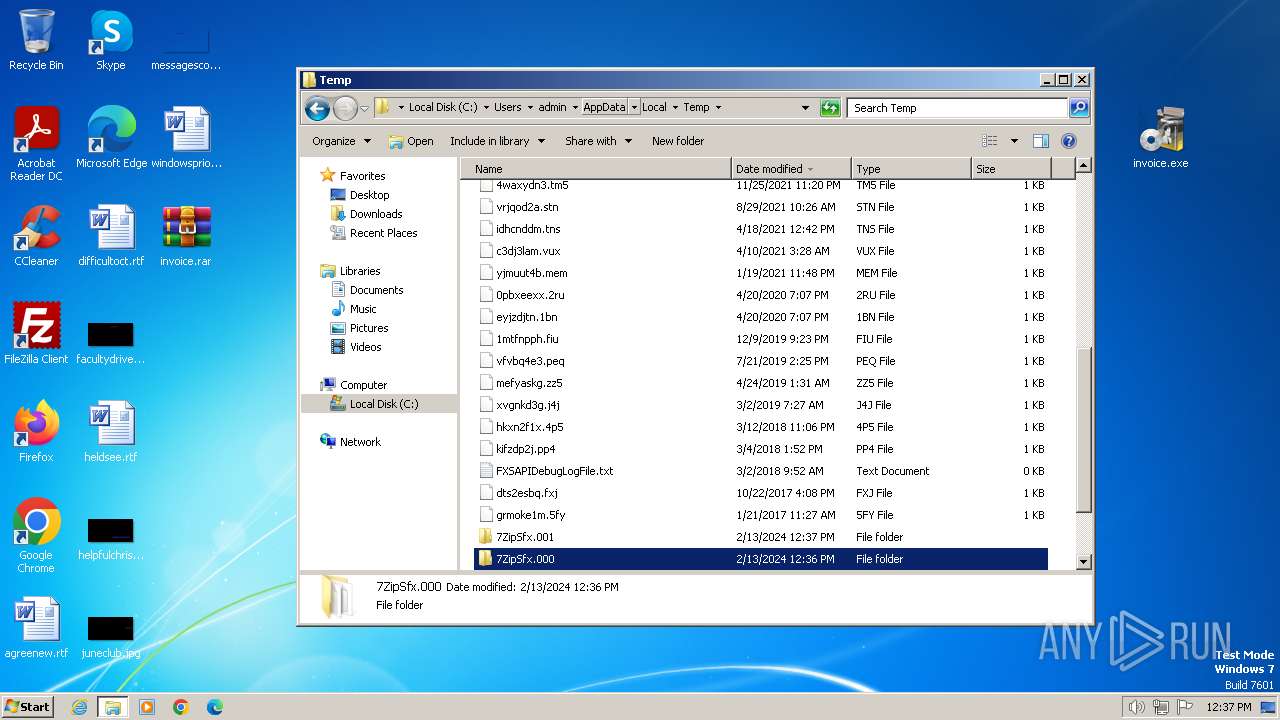1280x720 pixels.
Task: Sort by Type column header
Action: point(911,169)
